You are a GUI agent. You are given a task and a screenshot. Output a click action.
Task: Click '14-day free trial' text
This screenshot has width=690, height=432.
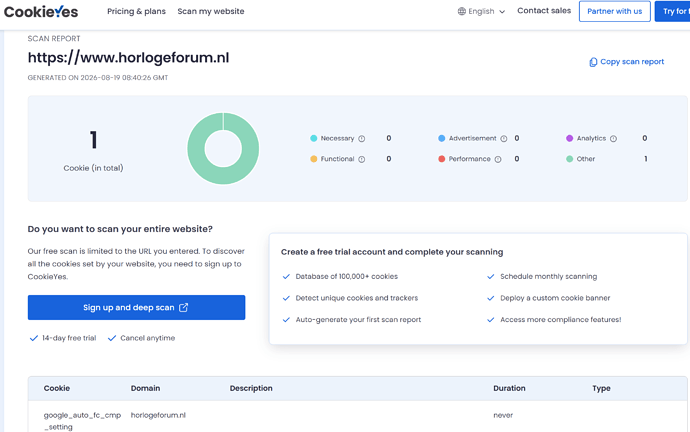click(69, 338)
